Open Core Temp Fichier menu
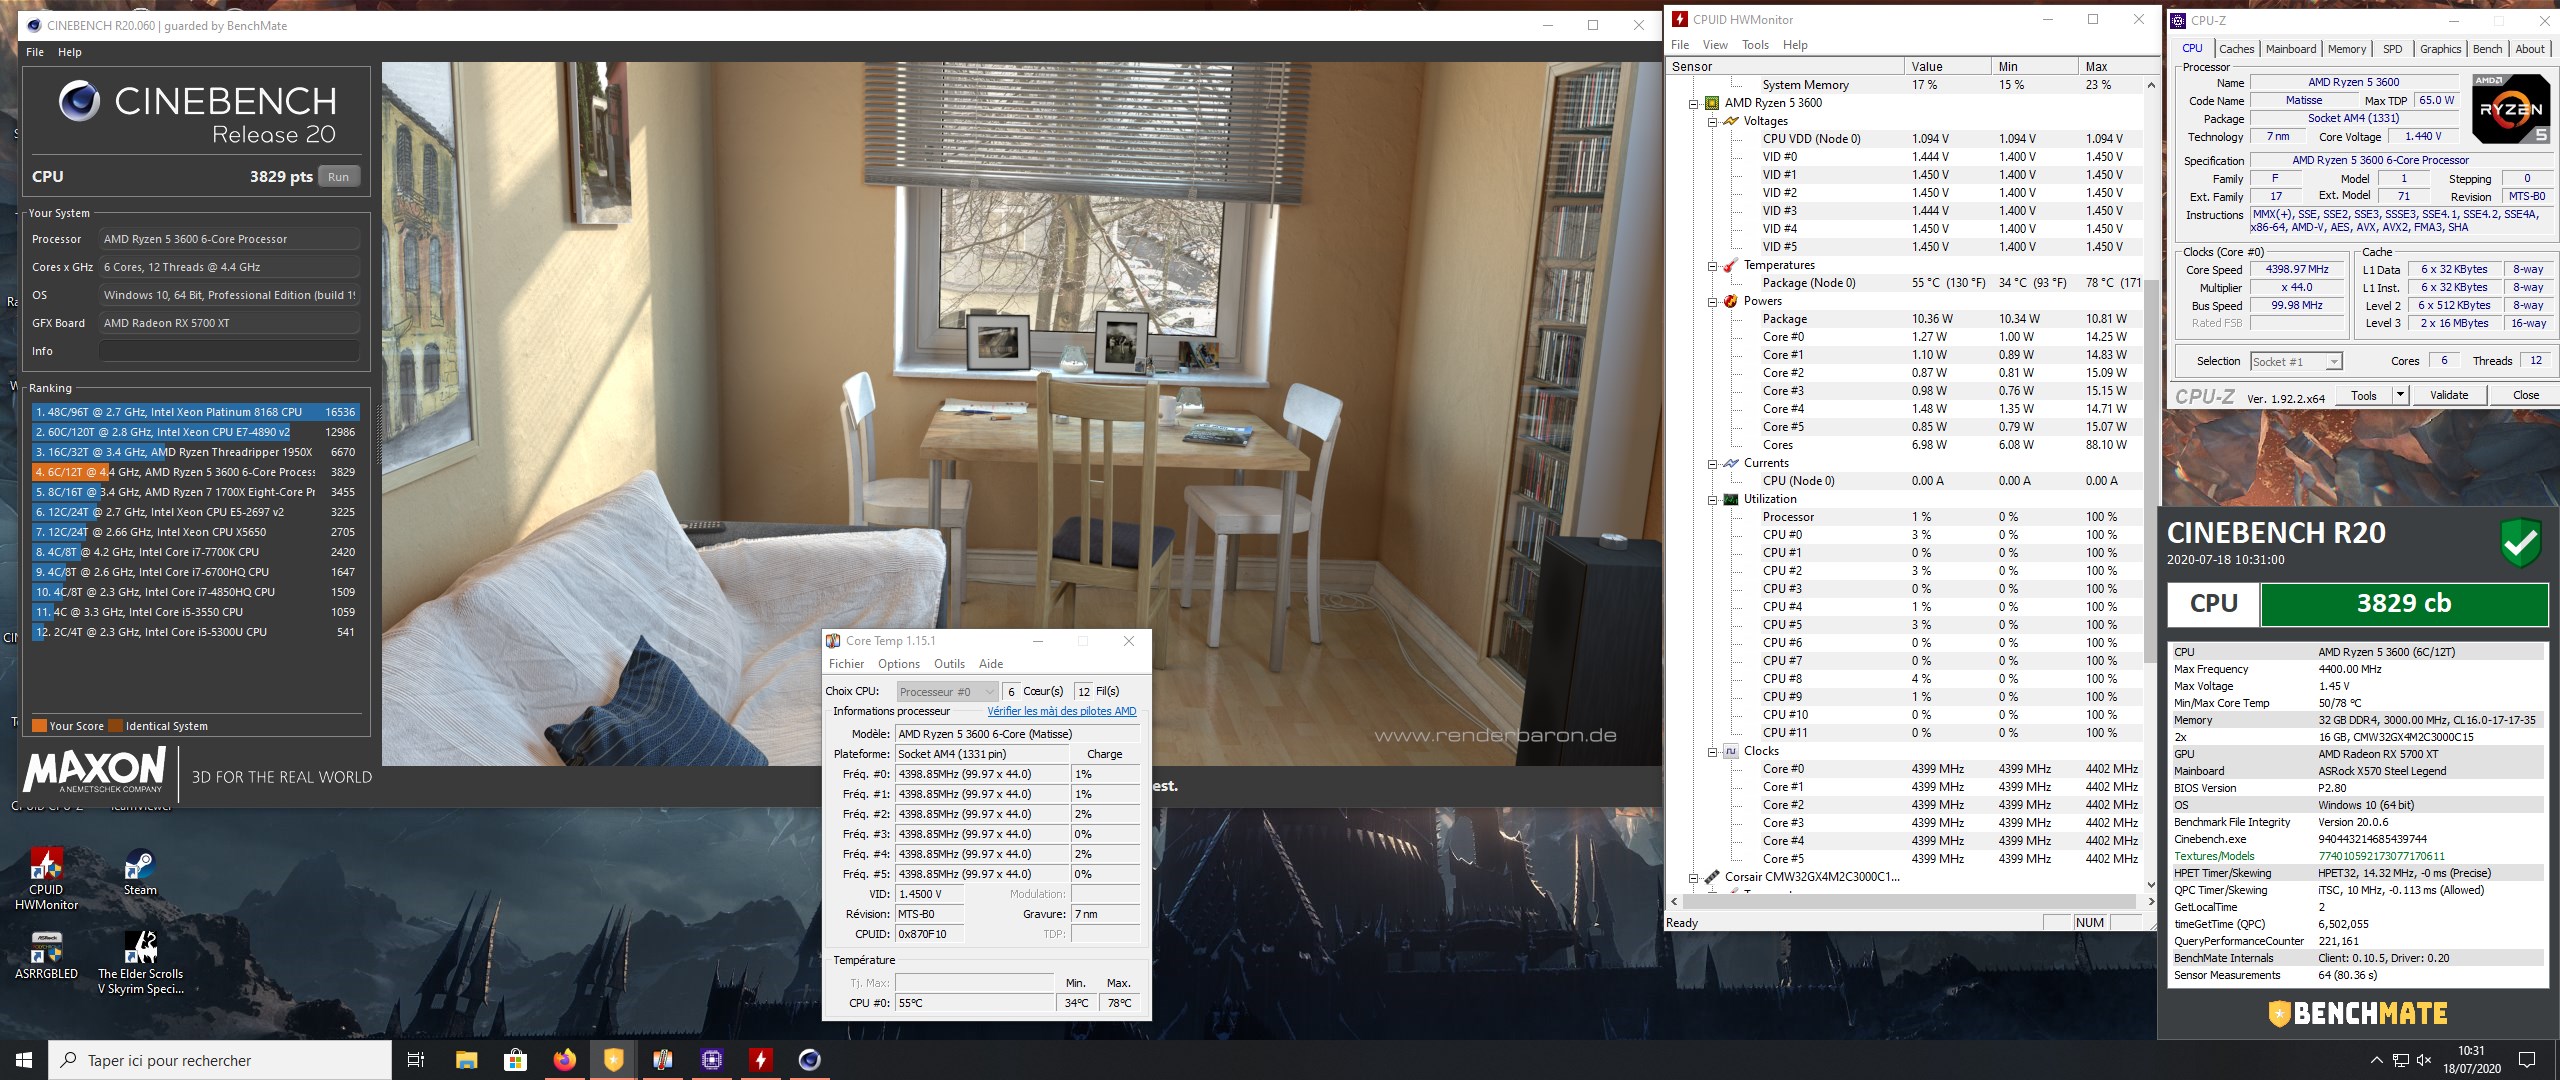The image size is (2560, 1080). [x=846, y=664]
